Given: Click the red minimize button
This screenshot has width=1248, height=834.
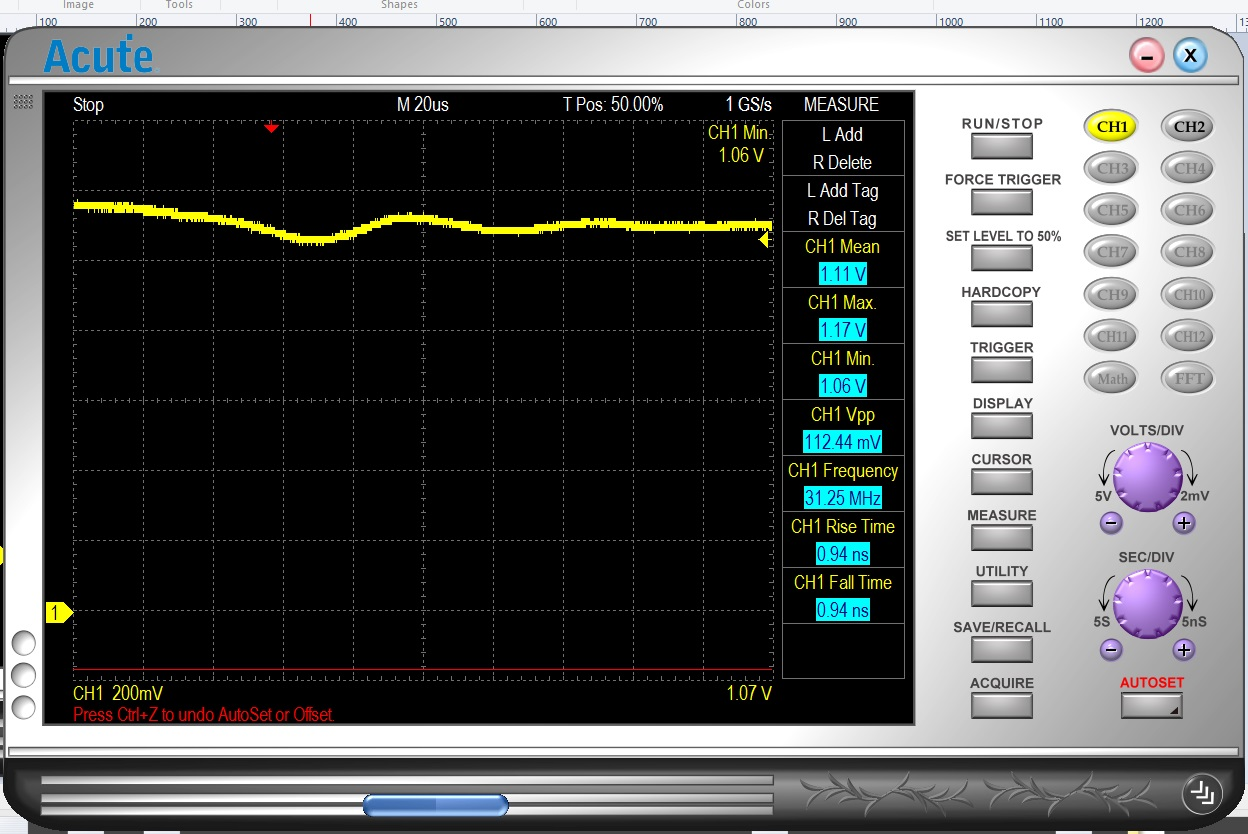Looking at the screenshot, I should [1147, 56].
